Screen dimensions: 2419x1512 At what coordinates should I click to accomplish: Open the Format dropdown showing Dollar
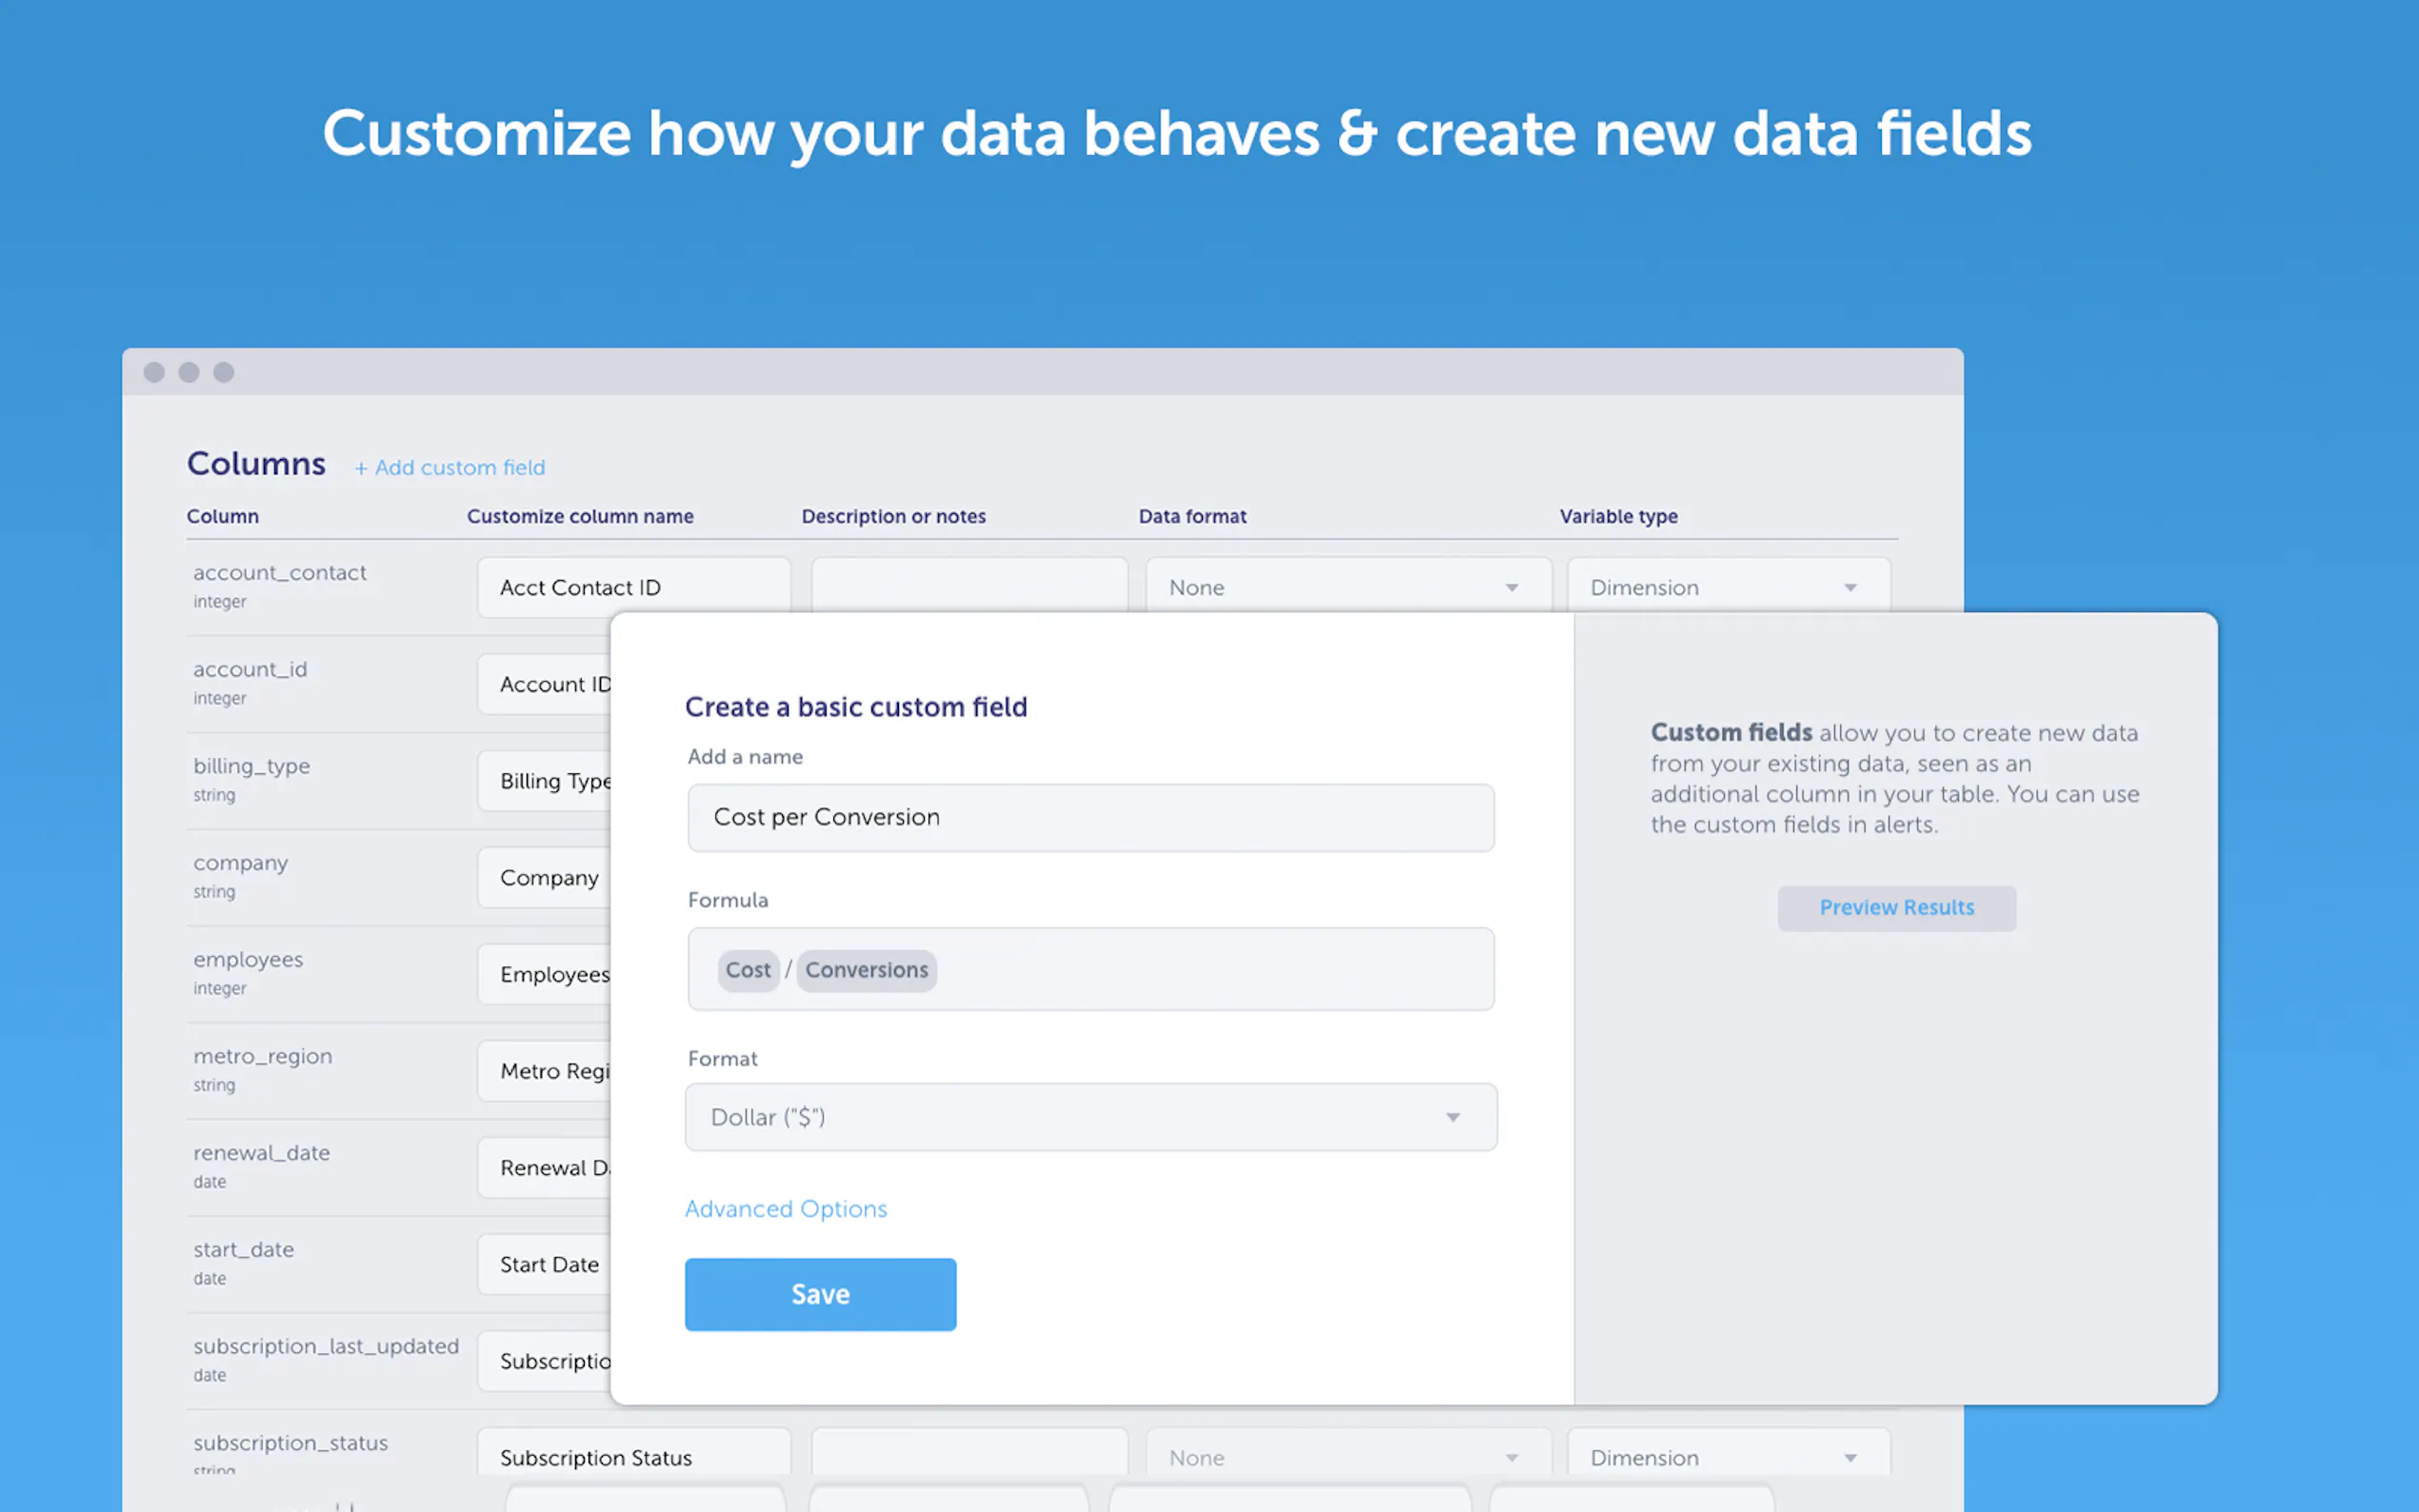pyautogui.click(x=1090, y=1117)
